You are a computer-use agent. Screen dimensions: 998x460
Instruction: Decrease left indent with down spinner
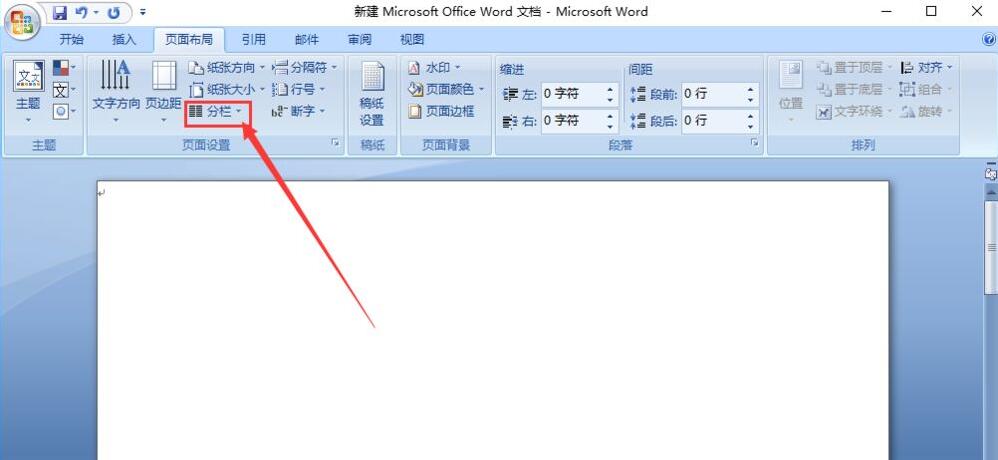pyautogui.click(x=610, y=100)
